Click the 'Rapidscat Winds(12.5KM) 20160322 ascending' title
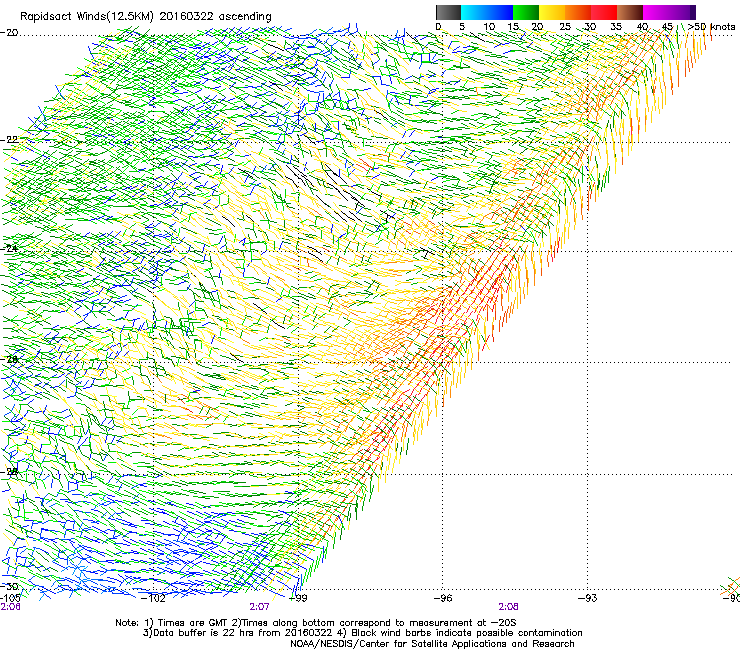The image size is (740, 650). pos(146,17)
